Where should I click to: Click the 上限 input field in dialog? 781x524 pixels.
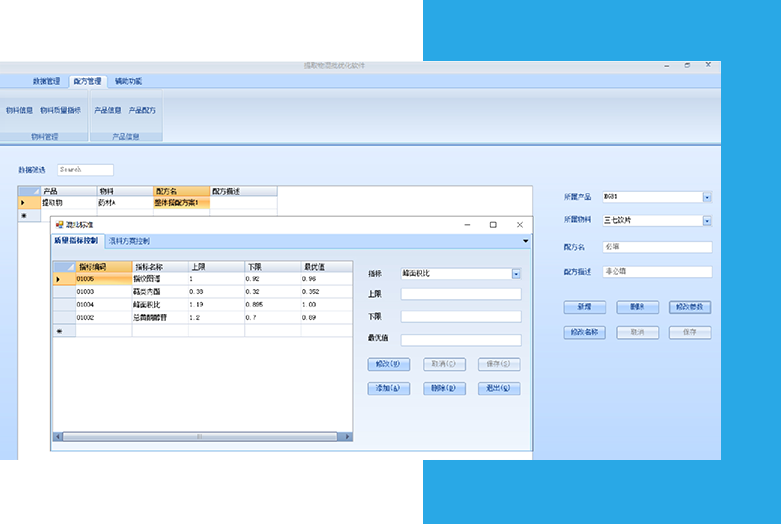pos(461,294)
